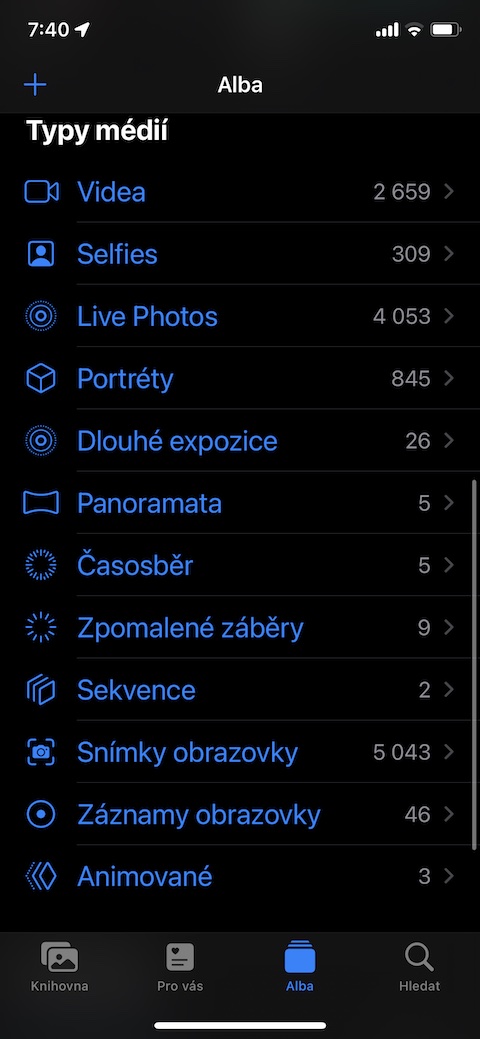The height and width of the screenshot is (1039, 480).
Task: Tap the Portréty cube icon
Action: pyautogui.click(x=41, y=378)
